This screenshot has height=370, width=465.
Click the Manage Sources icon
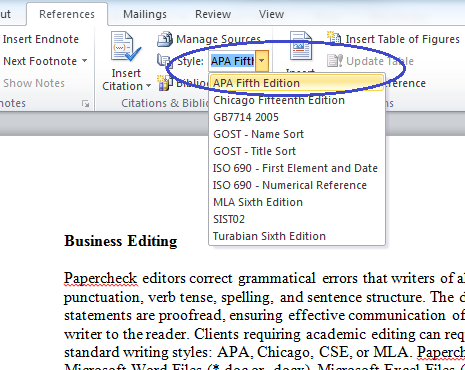tap(165, 39)
